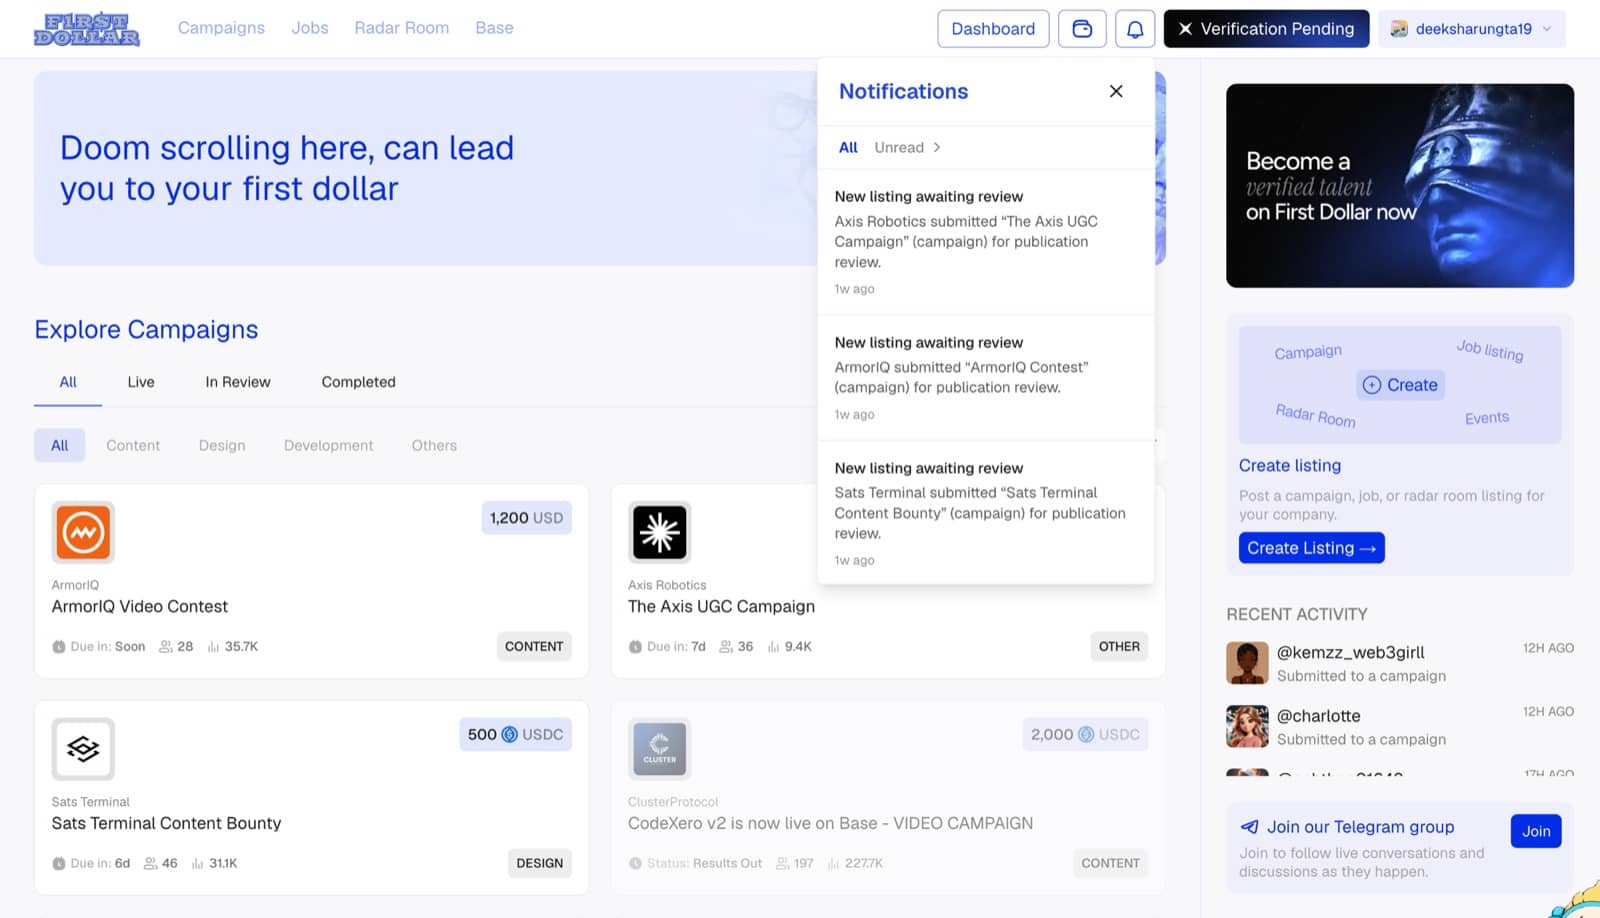Click the First Dollar logo
This screenshot has height=918, width=1600.
tap(87, 29)
